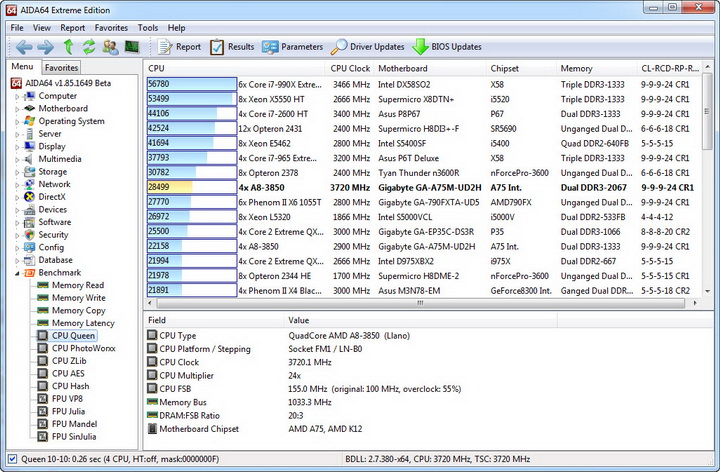Open the Report toolbar button
720x472 pixels.
(x=180, y=47)
